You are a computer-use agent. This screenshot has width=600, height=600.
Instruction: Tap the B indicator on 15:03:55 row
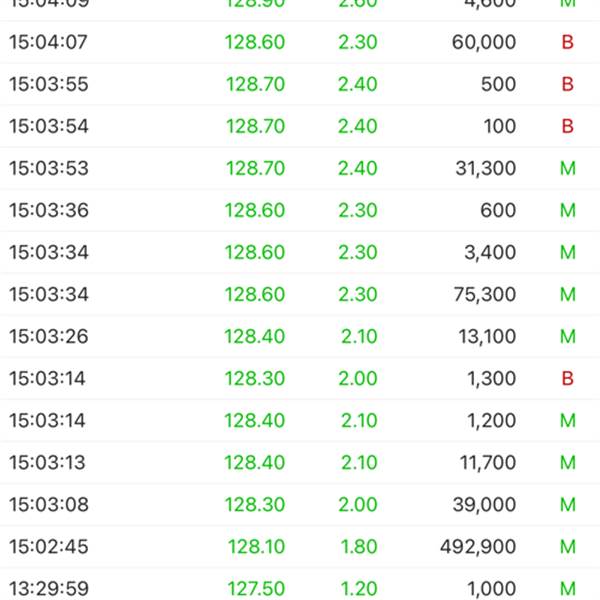click(567, 84)
